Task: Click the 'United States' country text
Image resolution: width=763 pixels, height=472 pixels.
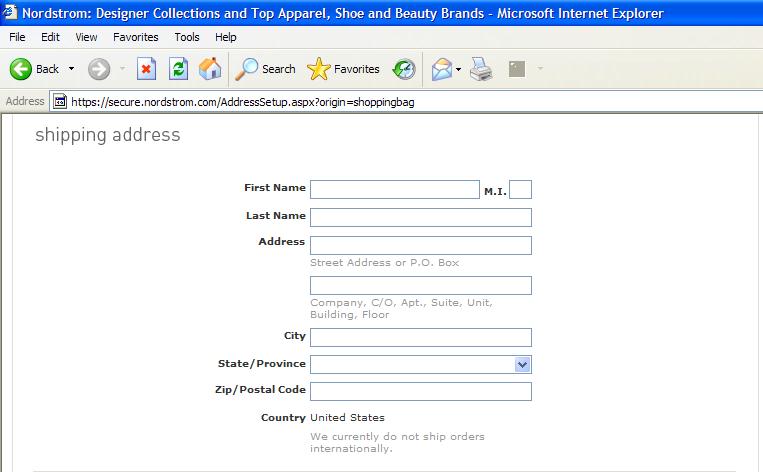Action: [x=347, y=418]
